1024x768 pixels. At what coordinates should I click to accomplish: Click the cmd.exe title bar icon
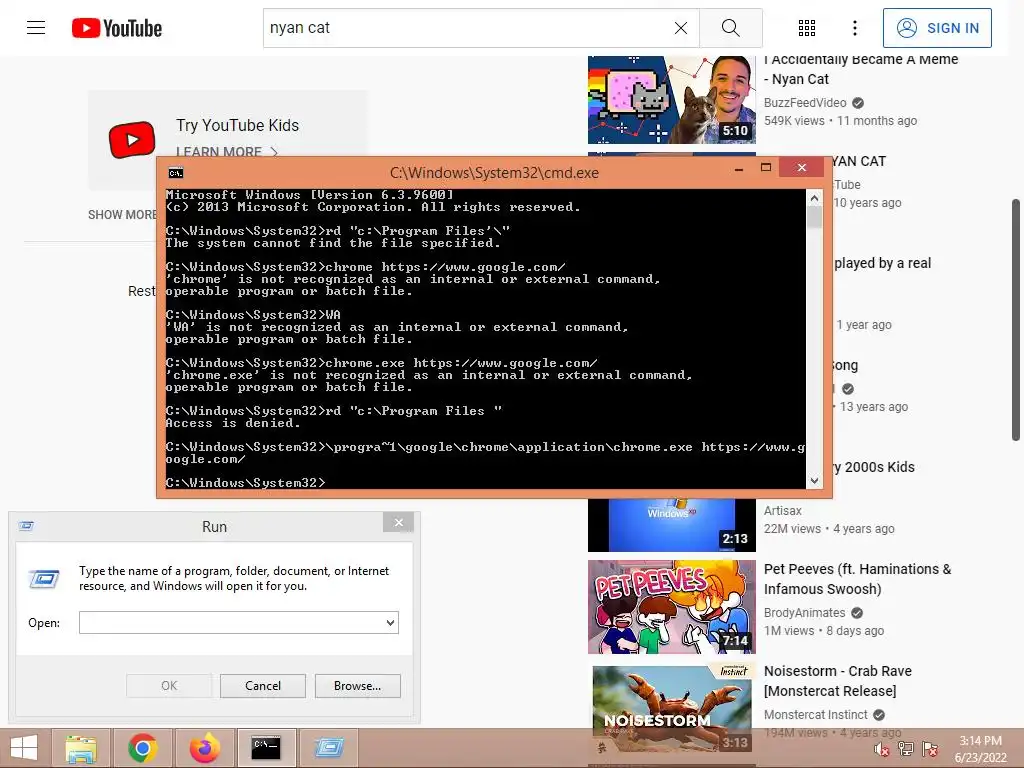(x=176, y=172)
